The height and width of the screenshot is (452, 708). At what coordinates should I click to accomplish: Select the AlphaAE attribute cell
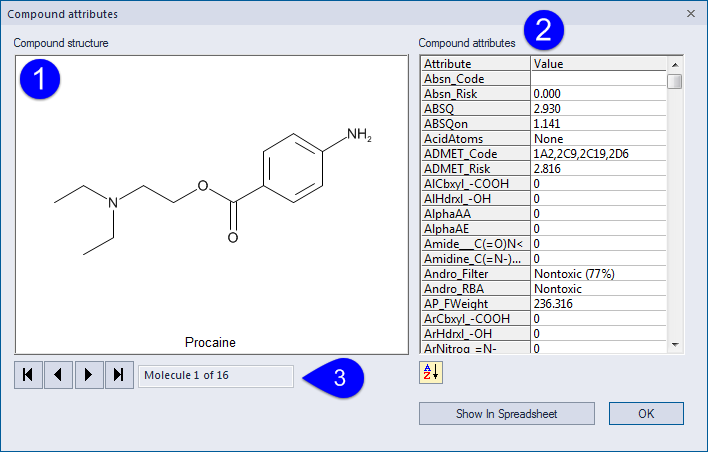click(476, 228)
